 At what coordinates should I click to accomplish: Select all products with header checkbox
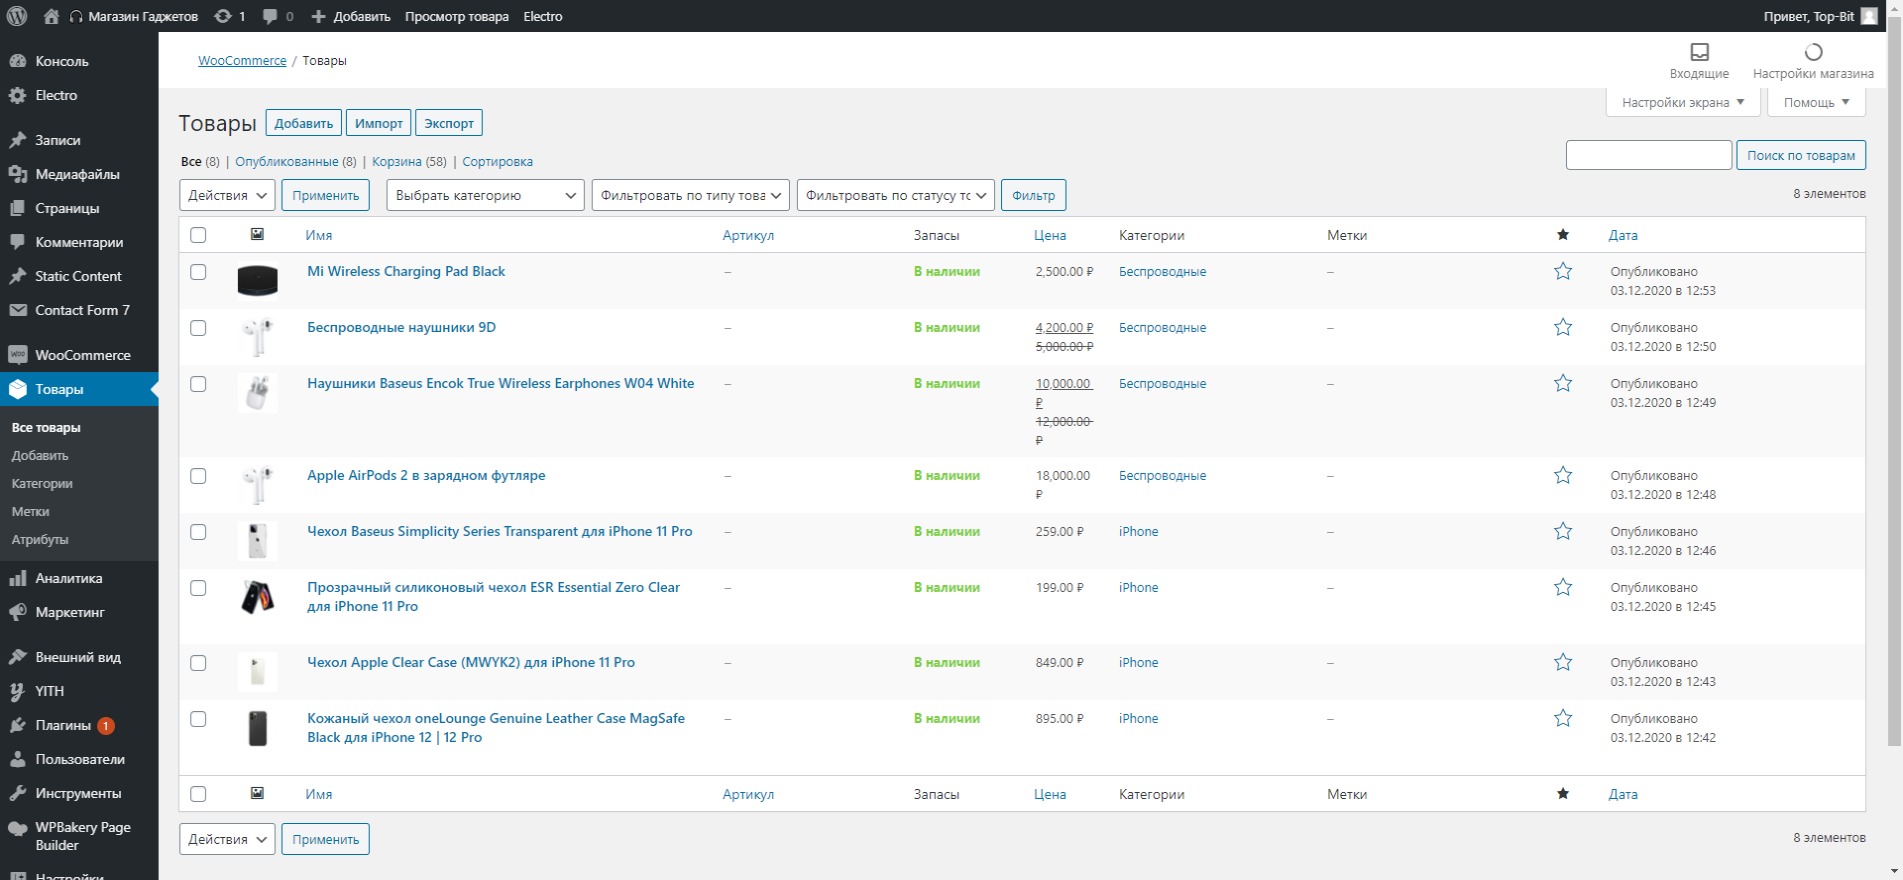pos(198,235)
